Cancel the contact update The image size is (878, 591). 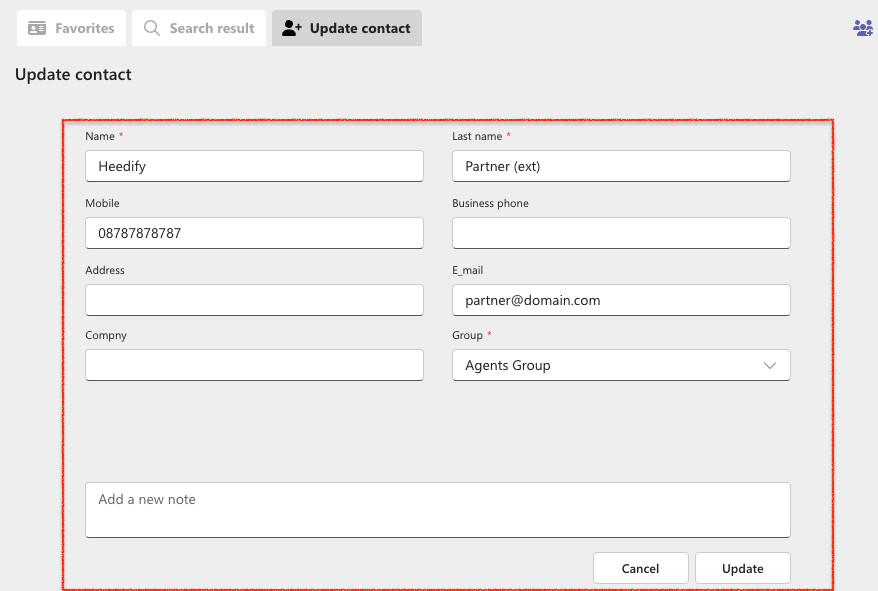coord(641,568)
